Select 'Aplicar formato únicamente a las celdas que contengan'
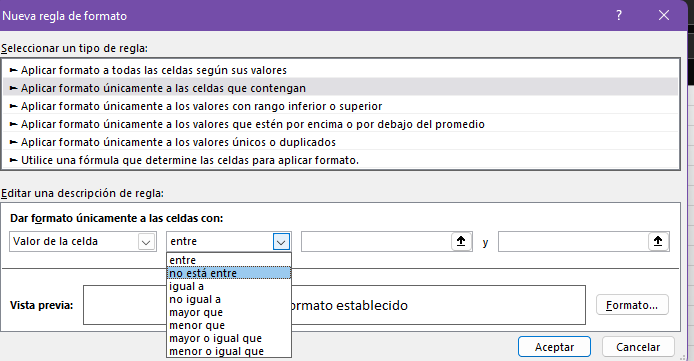 [340, 88]
